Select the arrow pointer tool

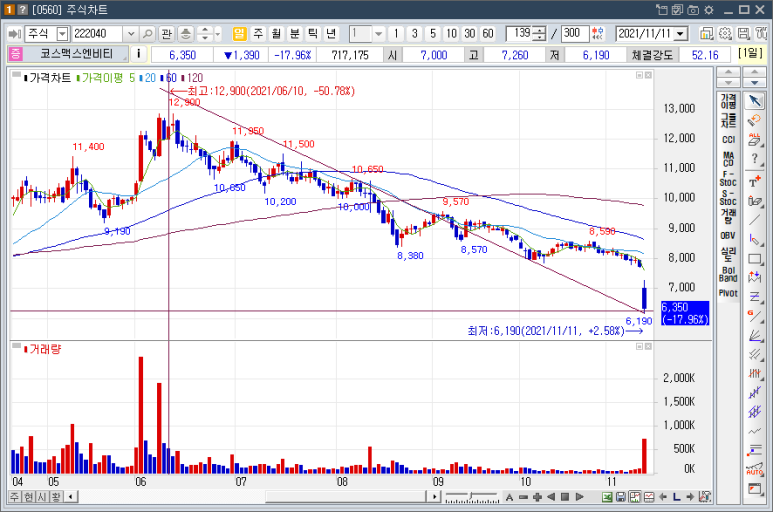(x=754, y=101)
